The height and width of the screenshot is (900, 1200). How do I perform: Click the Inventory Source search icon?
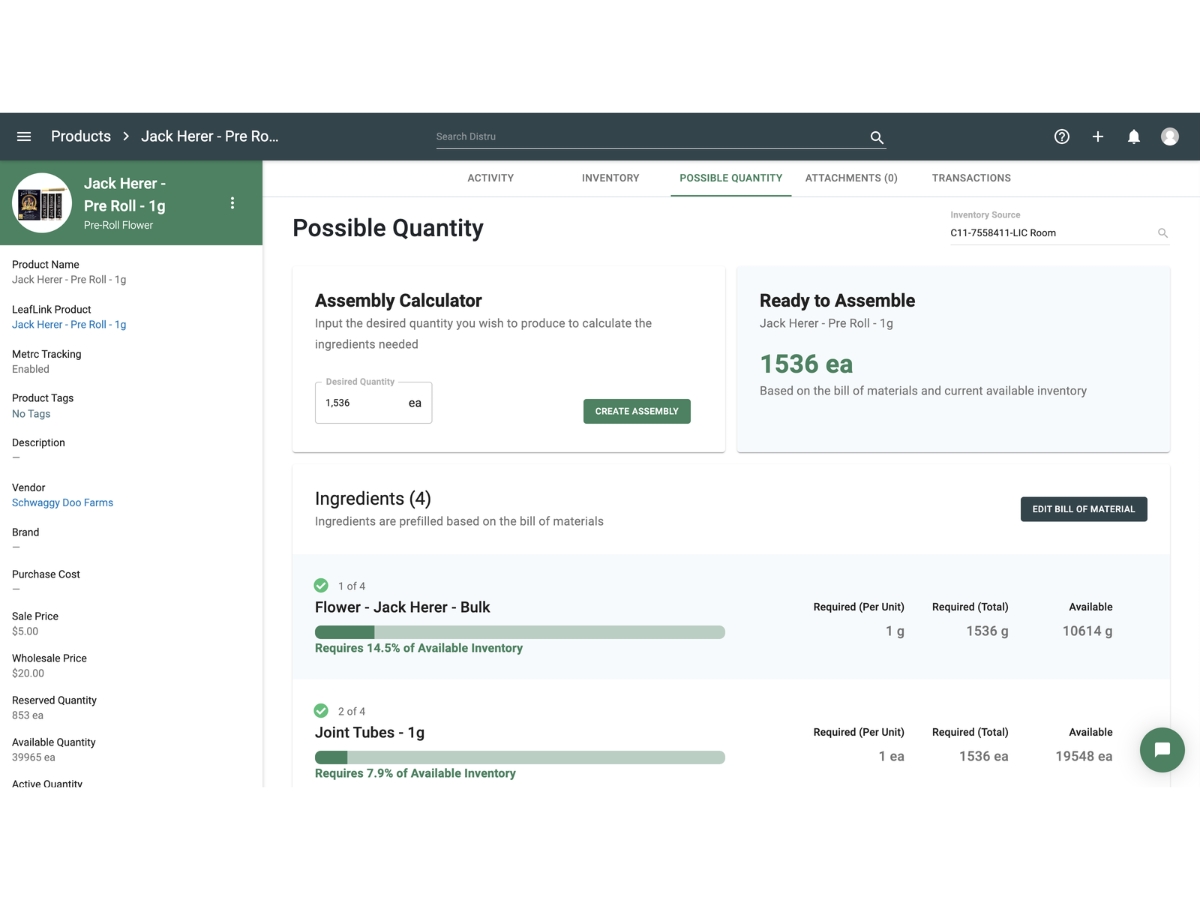click(1163, 233)
